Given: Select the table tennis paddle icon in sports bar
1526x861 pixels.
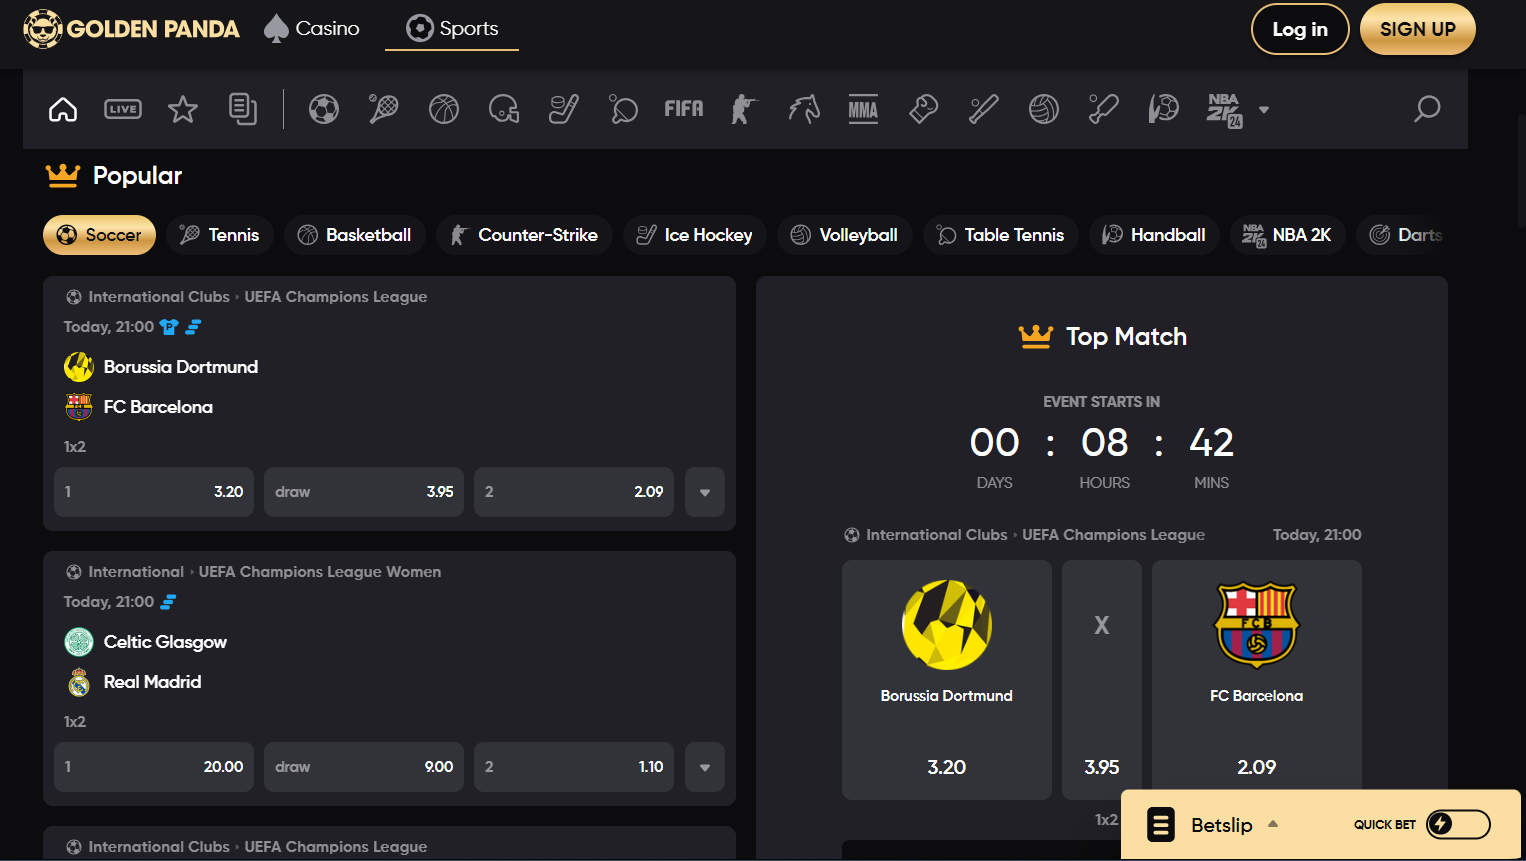Looking at the screenshot, I should pyautogui.click(x=624, y=109).
